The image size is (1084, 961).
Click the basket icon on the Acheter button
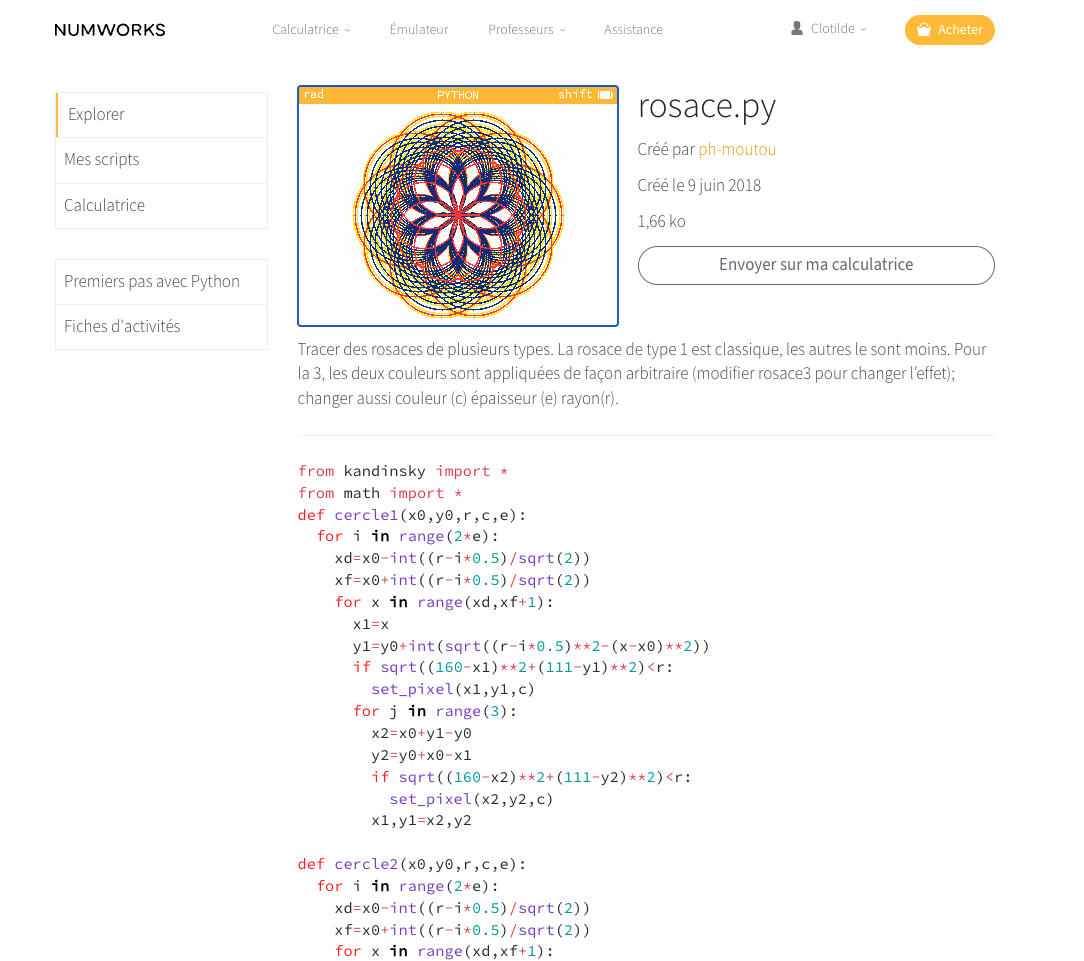924,30
